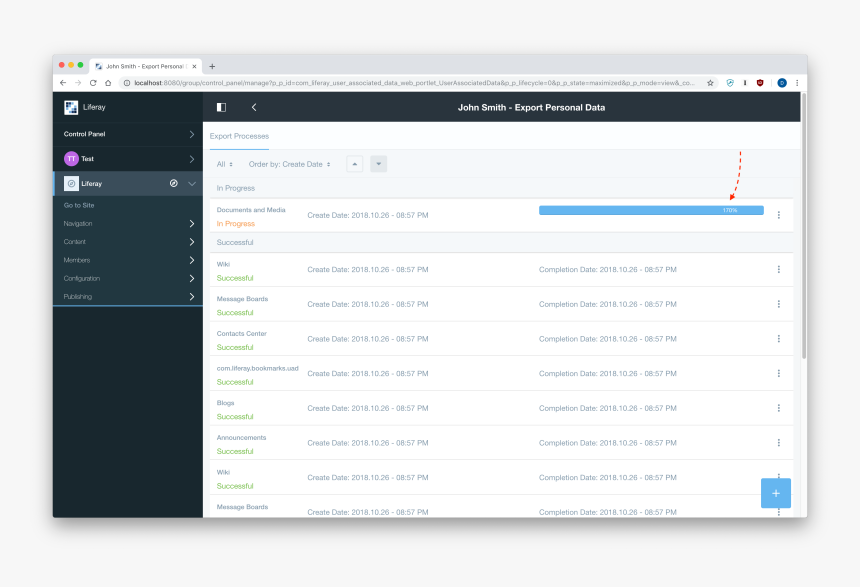Select the Export Processes tab
Image resolution: width=860 pixels, height=587 pixels.
point(239,136)
